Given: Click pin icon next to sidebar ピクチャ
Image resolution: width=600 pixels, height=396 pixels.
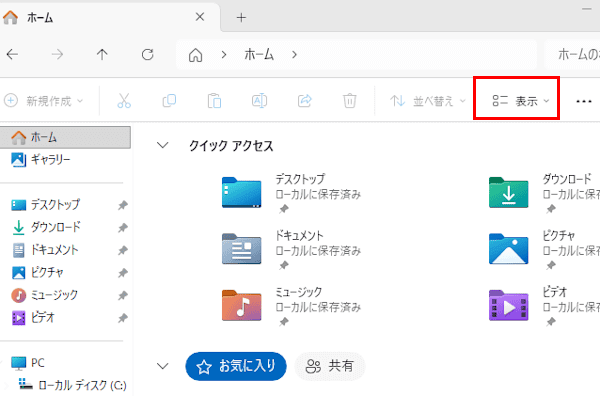Looking at the screenshot, I should (x=122, y=273).
